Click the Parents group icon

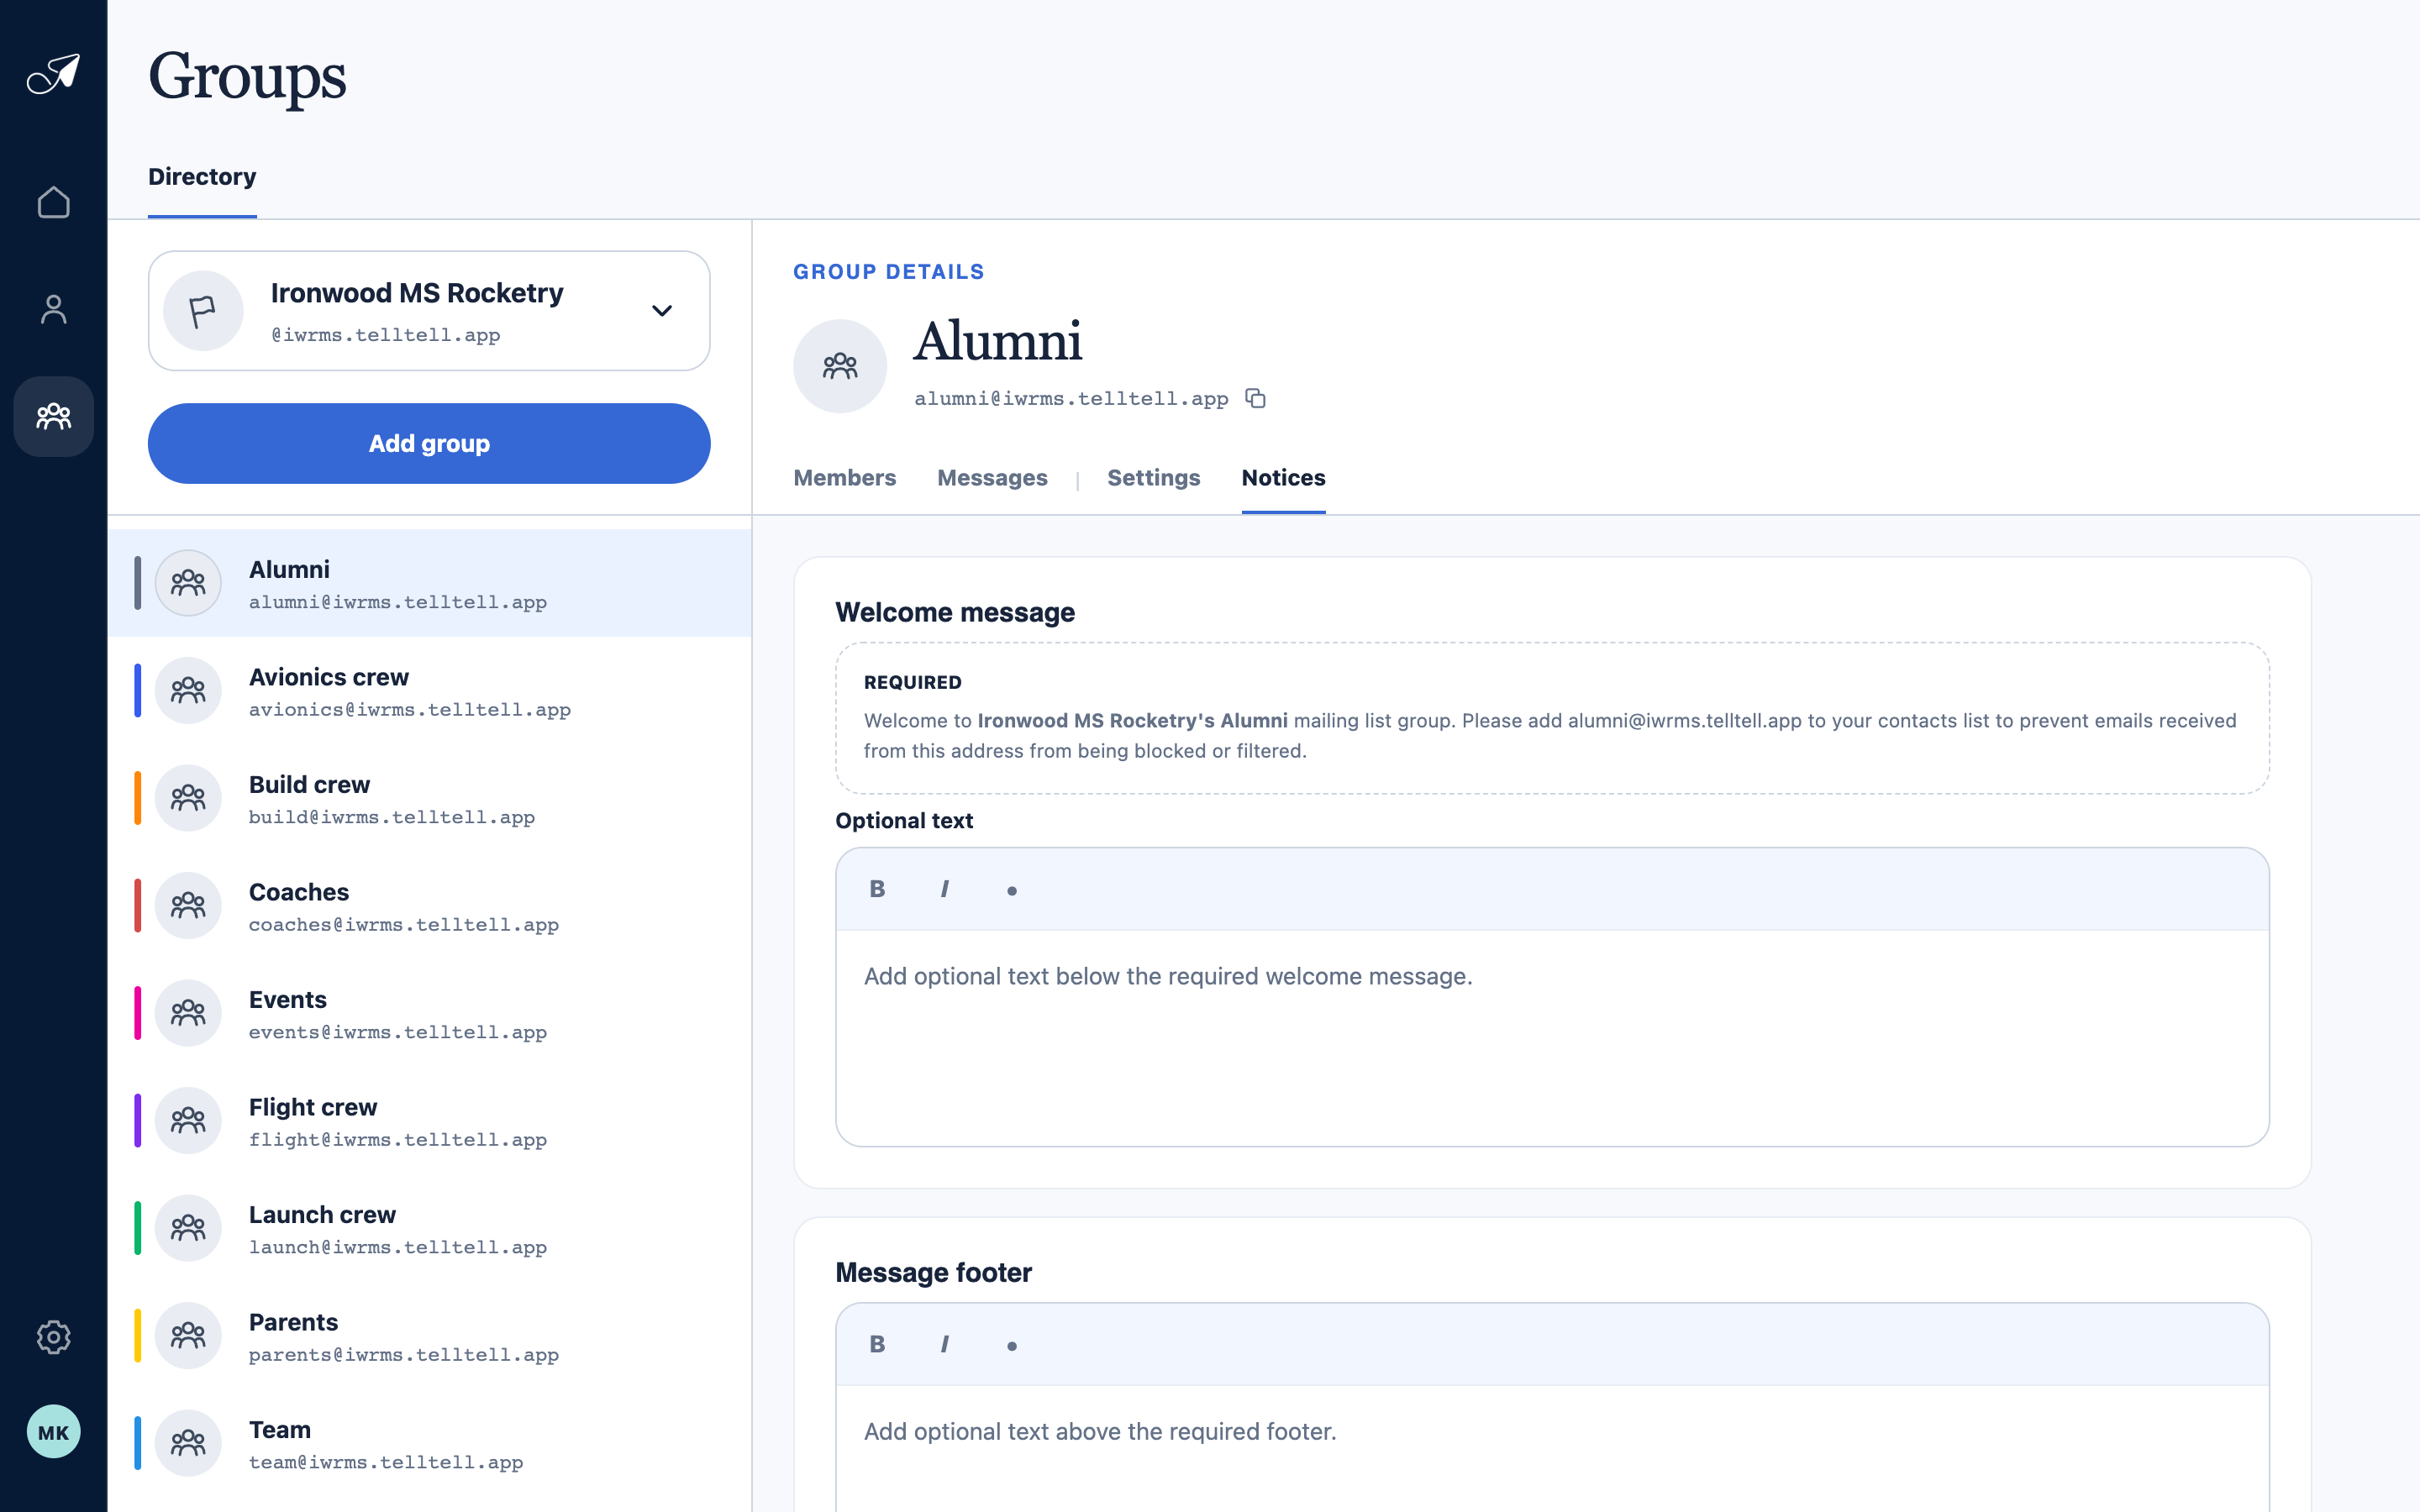point(188,1335)
